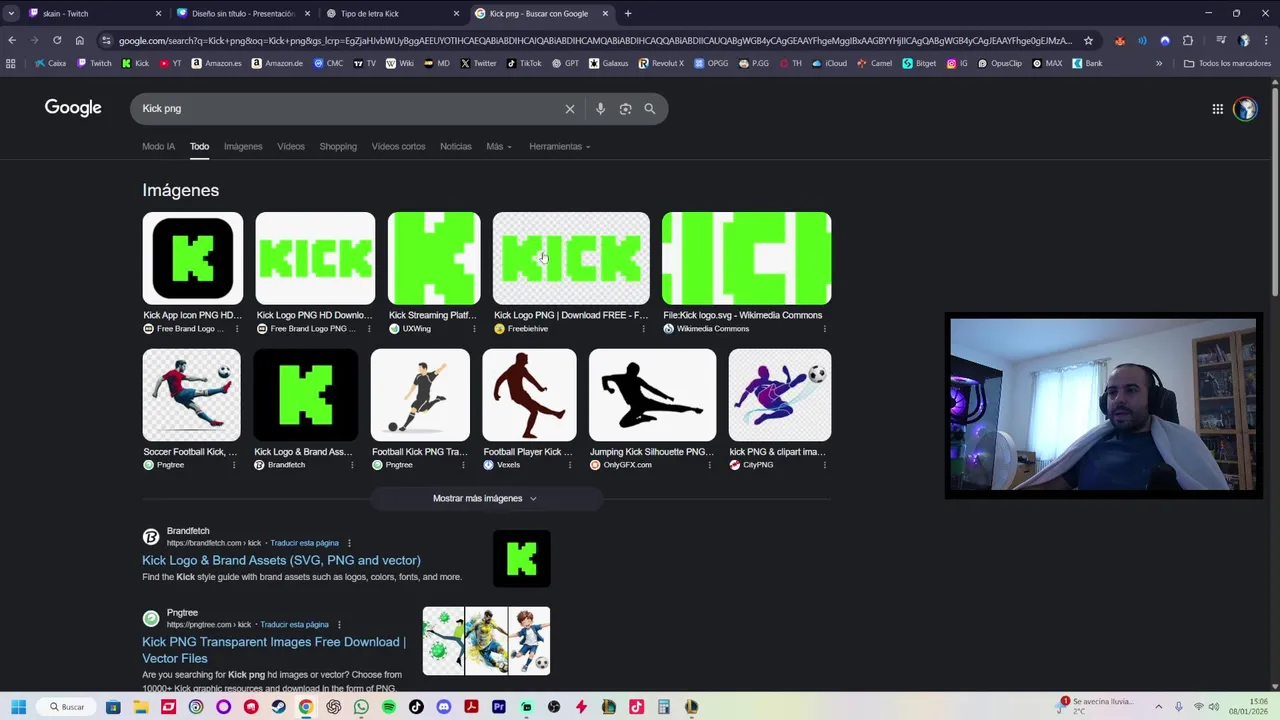This screenshot has width=1280, height=720.
Task: Open WhatsApp from the taskbar
Action: coord(361,707)
